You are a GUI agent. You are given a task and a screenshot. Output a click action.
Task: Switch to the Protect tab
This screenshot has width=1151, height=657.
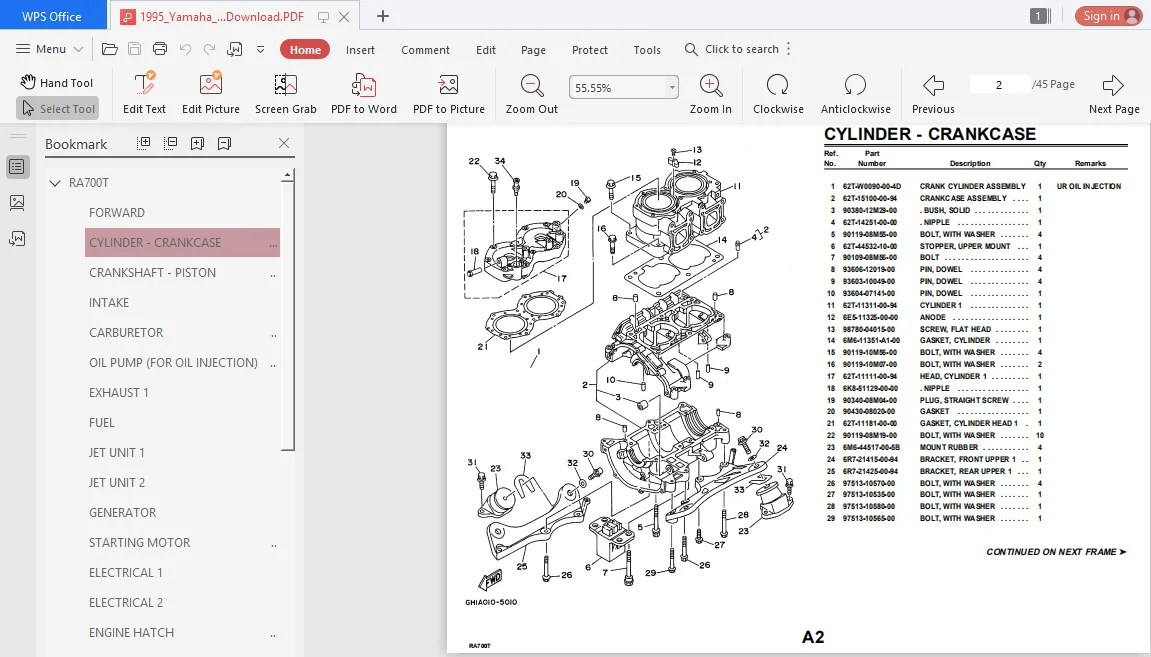pyautogui.click(x=589, y=50)
